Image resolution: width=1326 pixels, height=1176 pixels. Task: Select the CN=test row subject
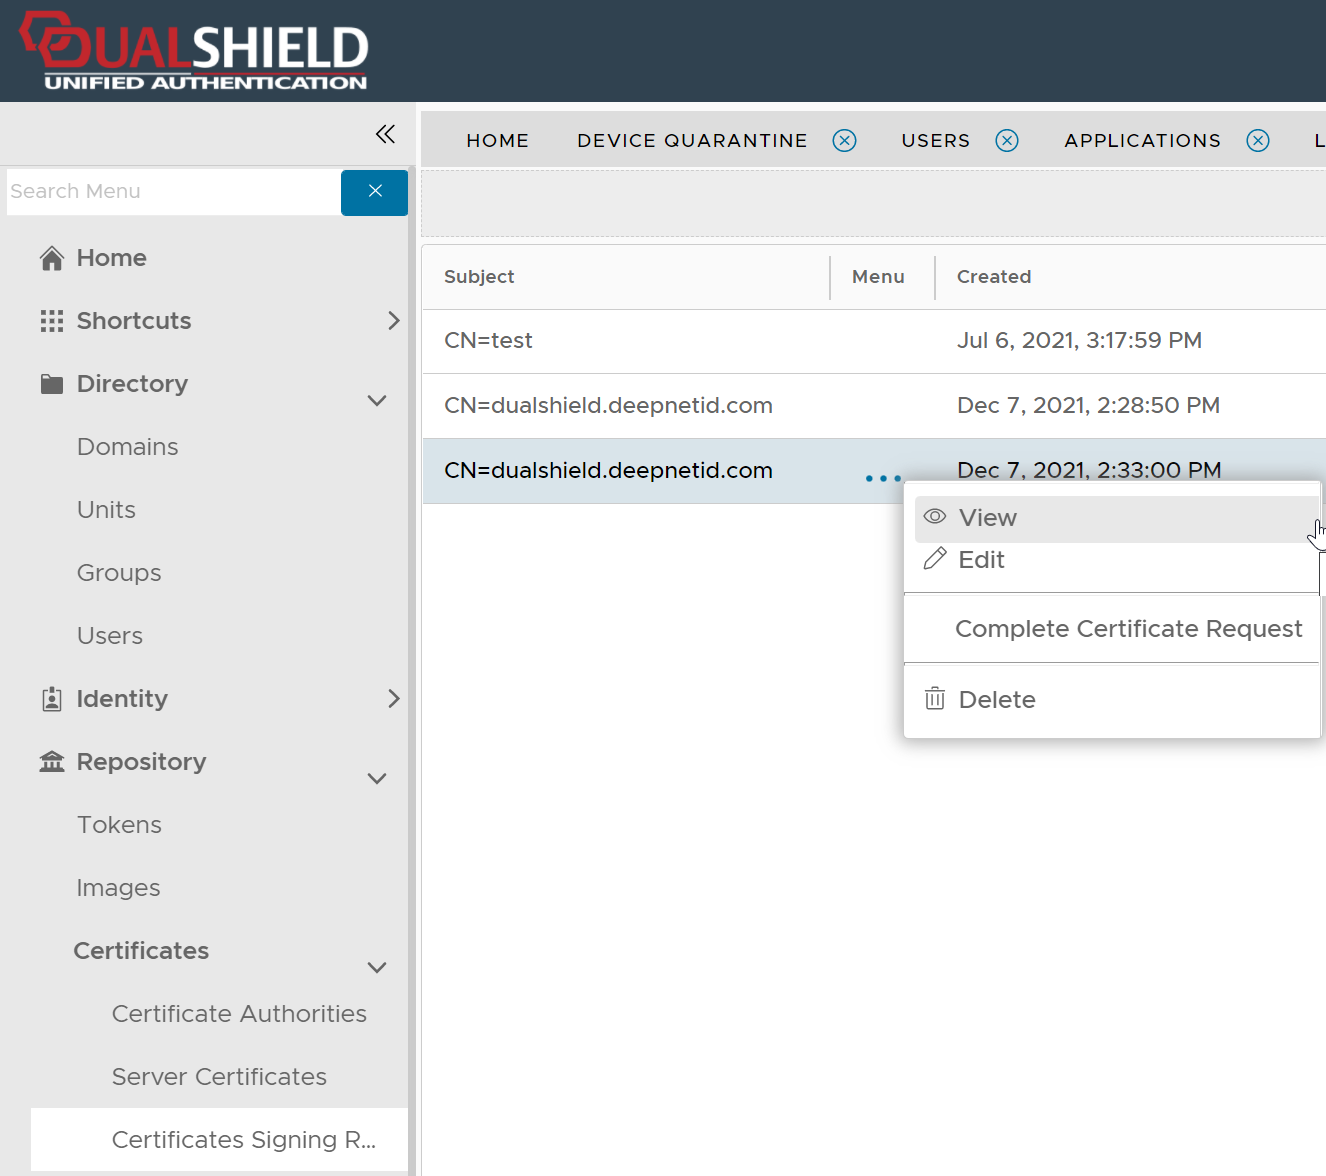[x=488, y=341]
